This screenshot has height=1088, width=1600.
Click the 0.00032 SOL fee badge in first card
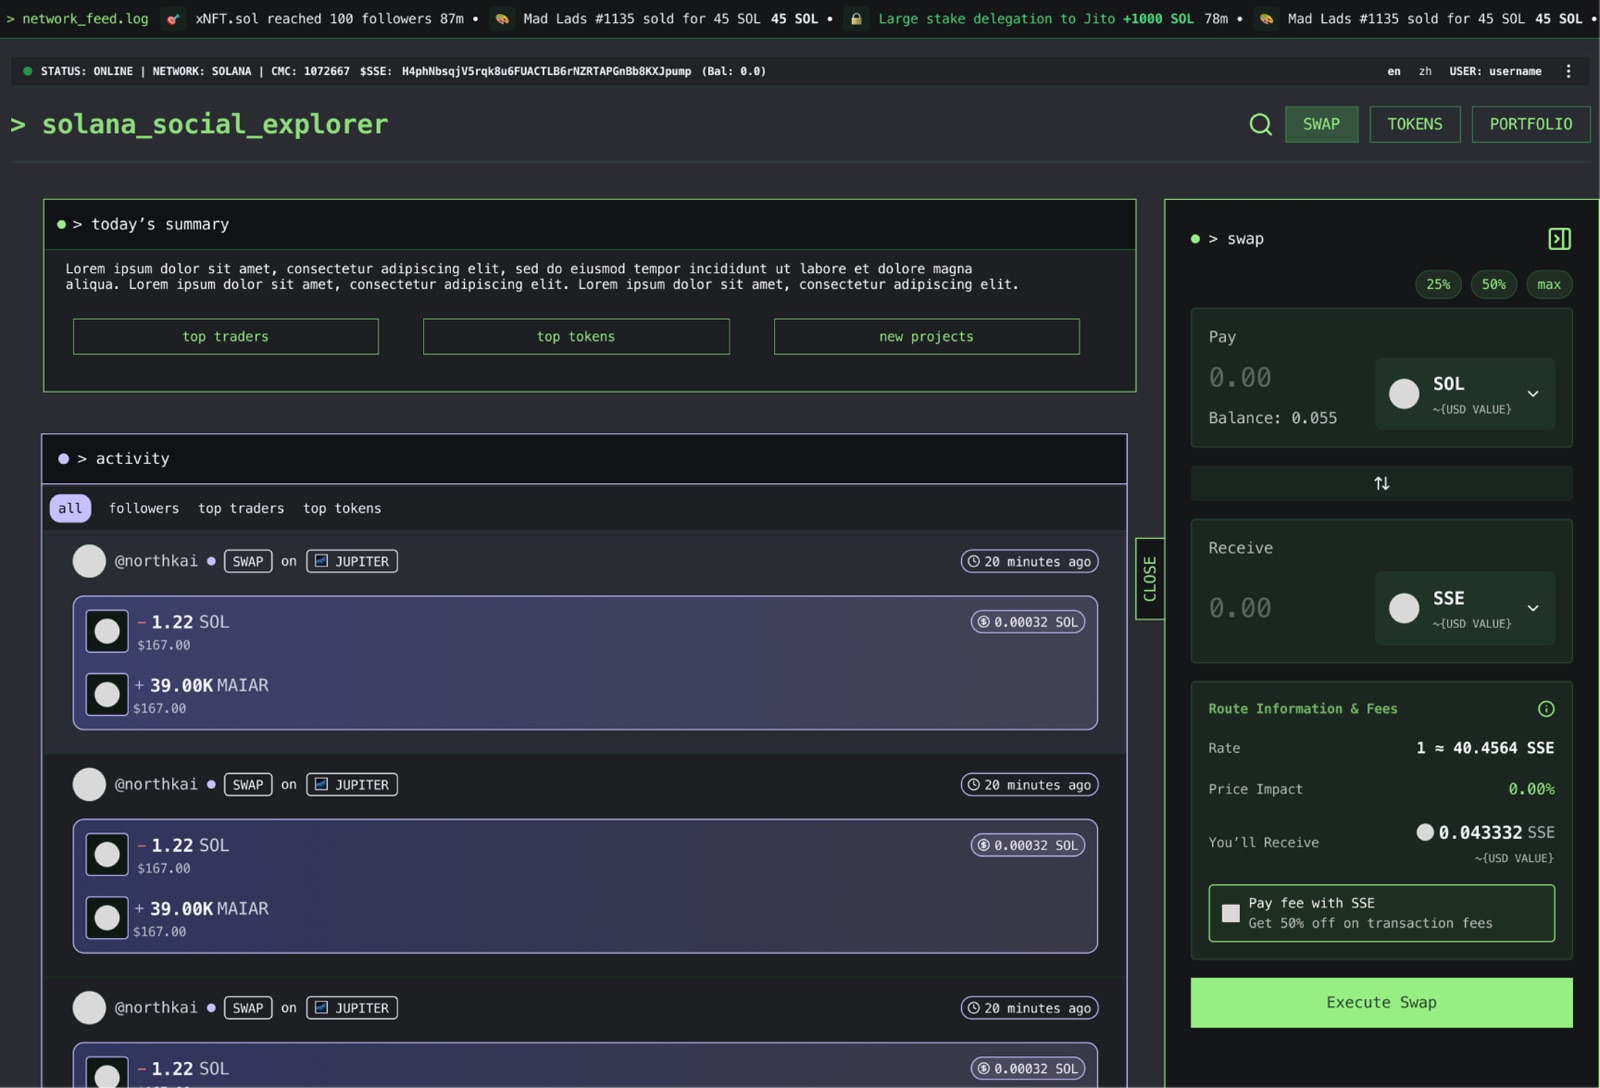(x=1027, y=622)
